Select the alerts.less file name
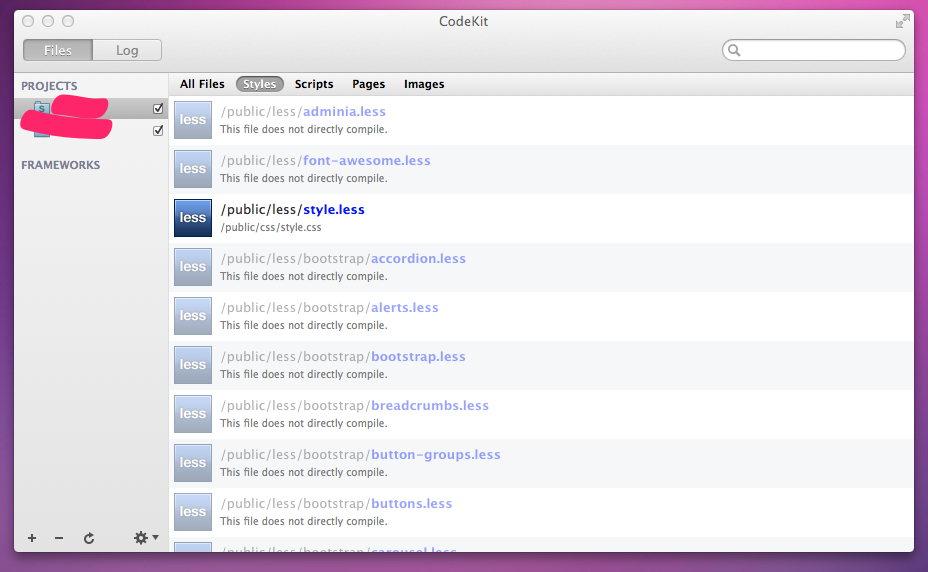Image resolution: width=928 pixels, height=572 pixels. point(405,308)
